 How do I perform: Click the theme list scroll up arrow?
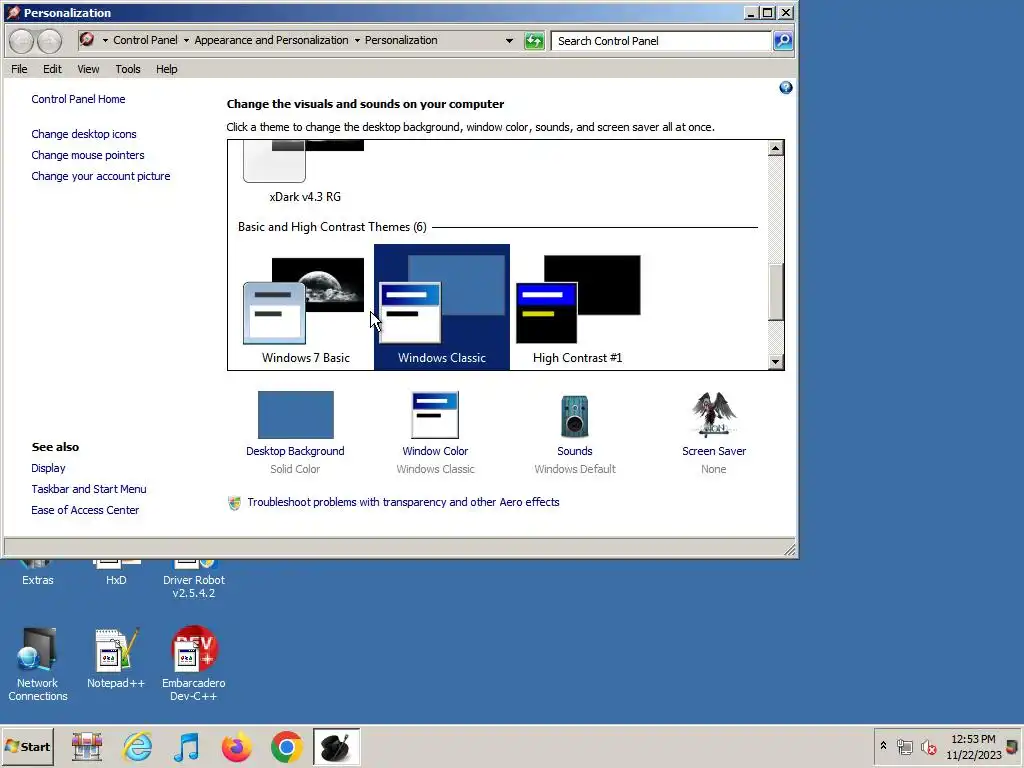[x=775, y=148]
